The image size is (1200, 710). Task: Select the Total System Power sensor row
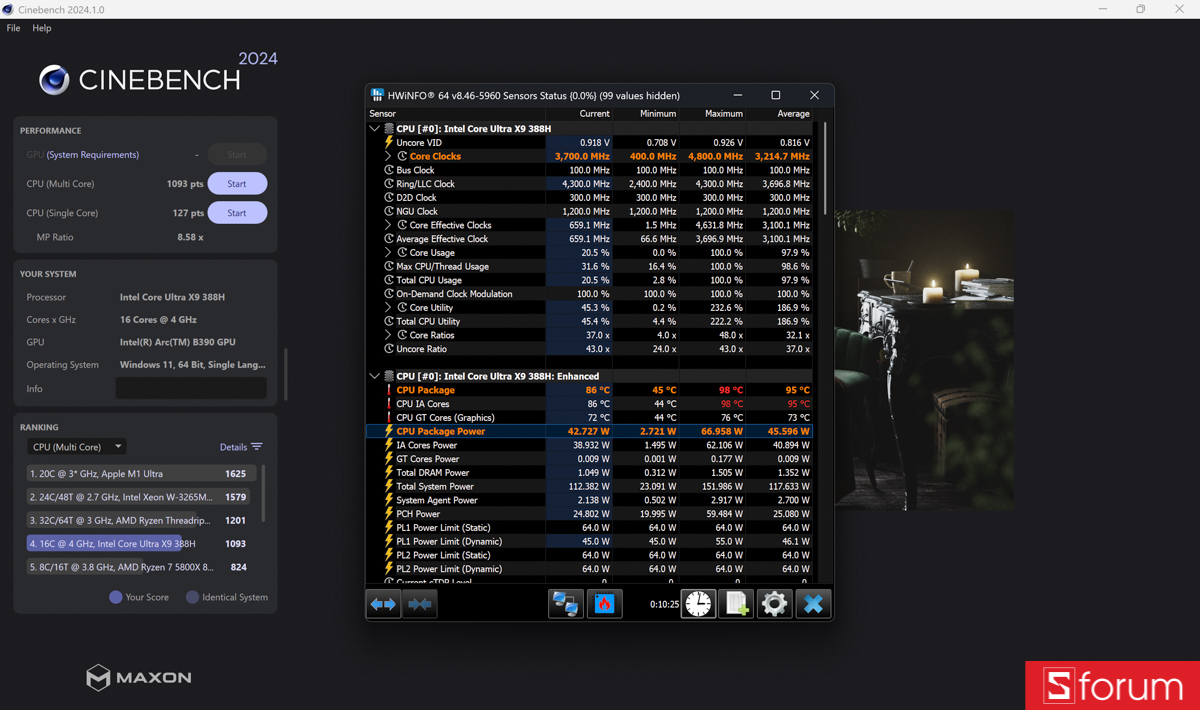point(590,486)
